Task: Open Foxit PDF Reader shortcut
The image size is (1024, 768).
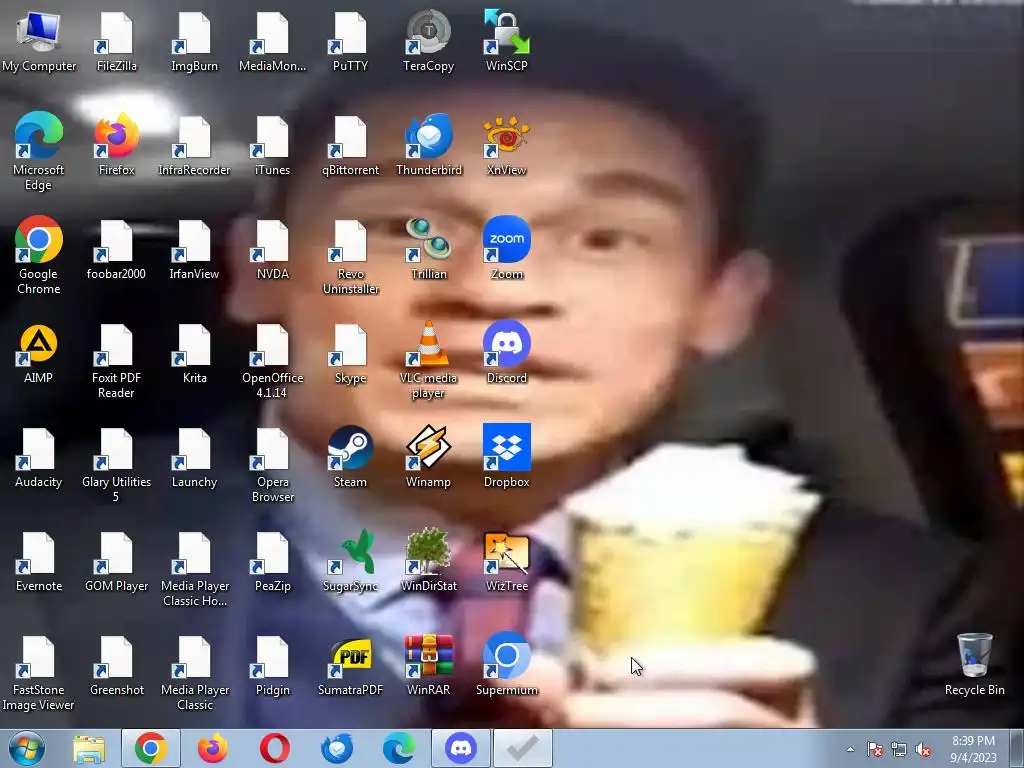Action: 116,360
